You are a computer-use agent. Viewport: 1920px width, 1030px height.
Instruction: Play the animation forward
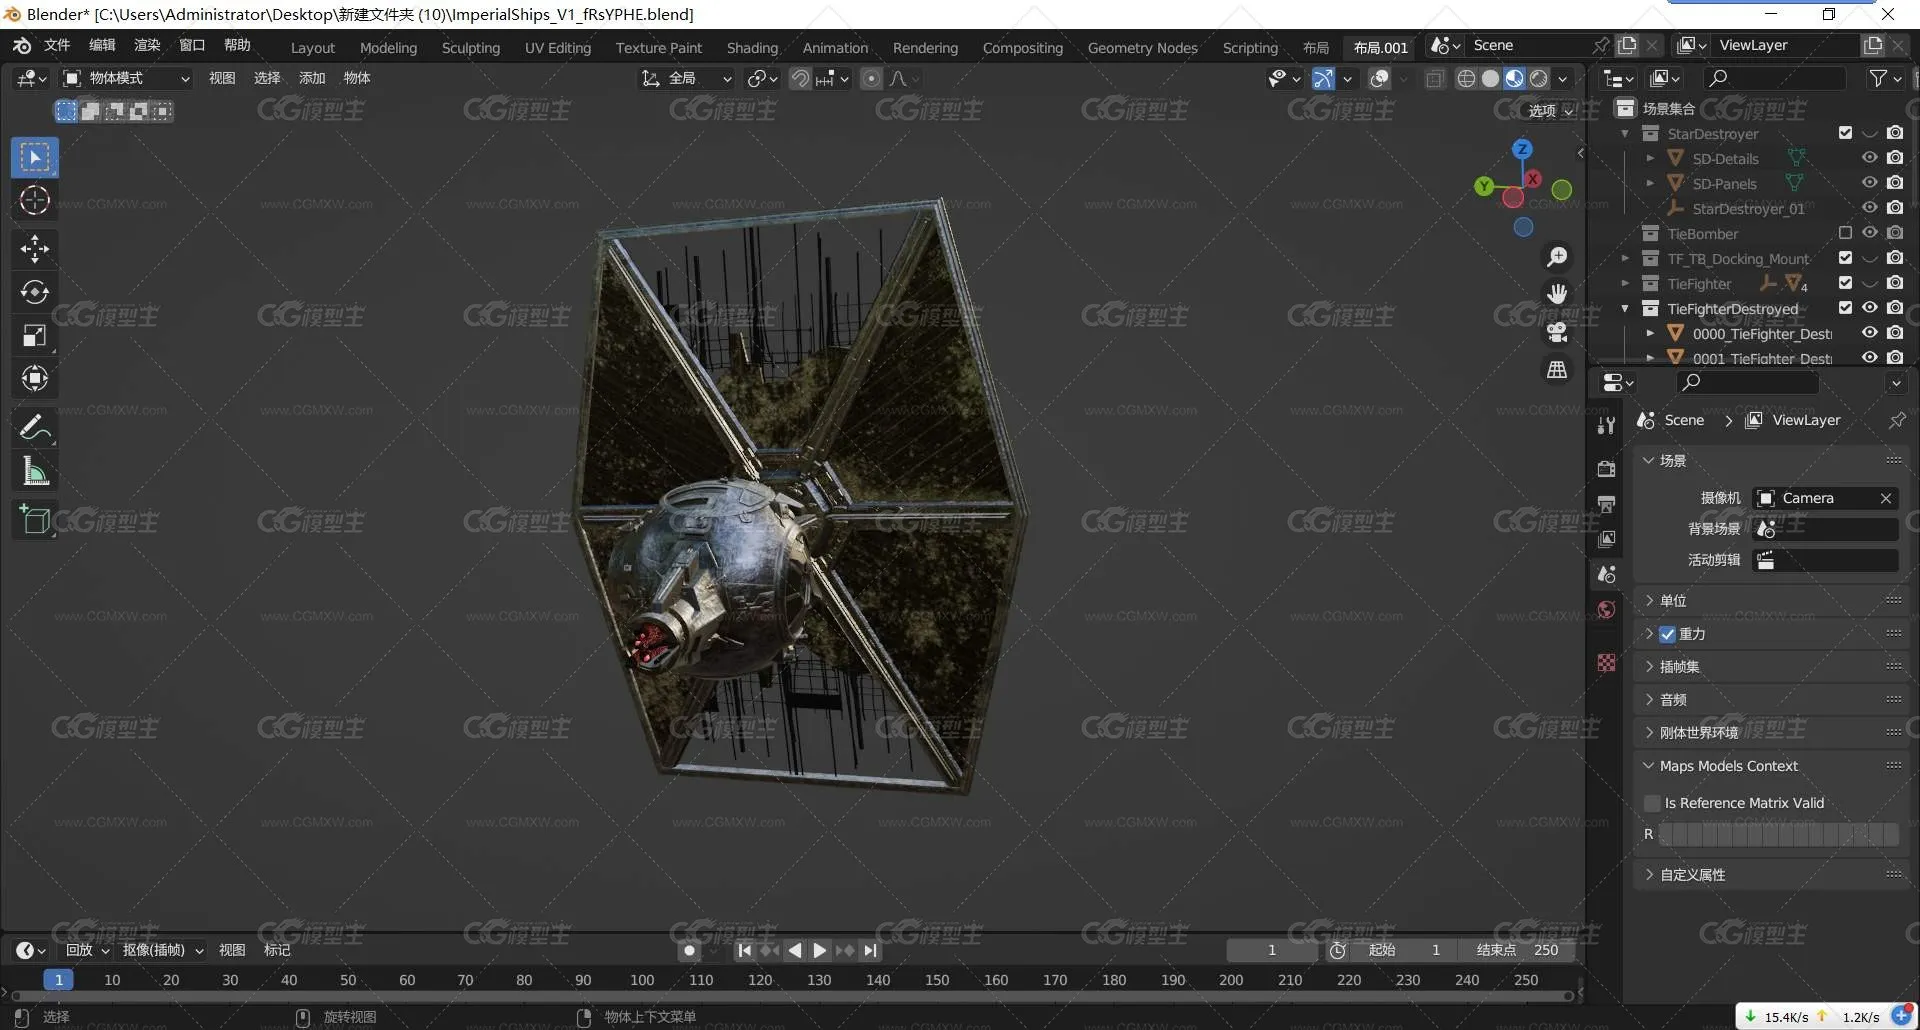coord(820,950)
